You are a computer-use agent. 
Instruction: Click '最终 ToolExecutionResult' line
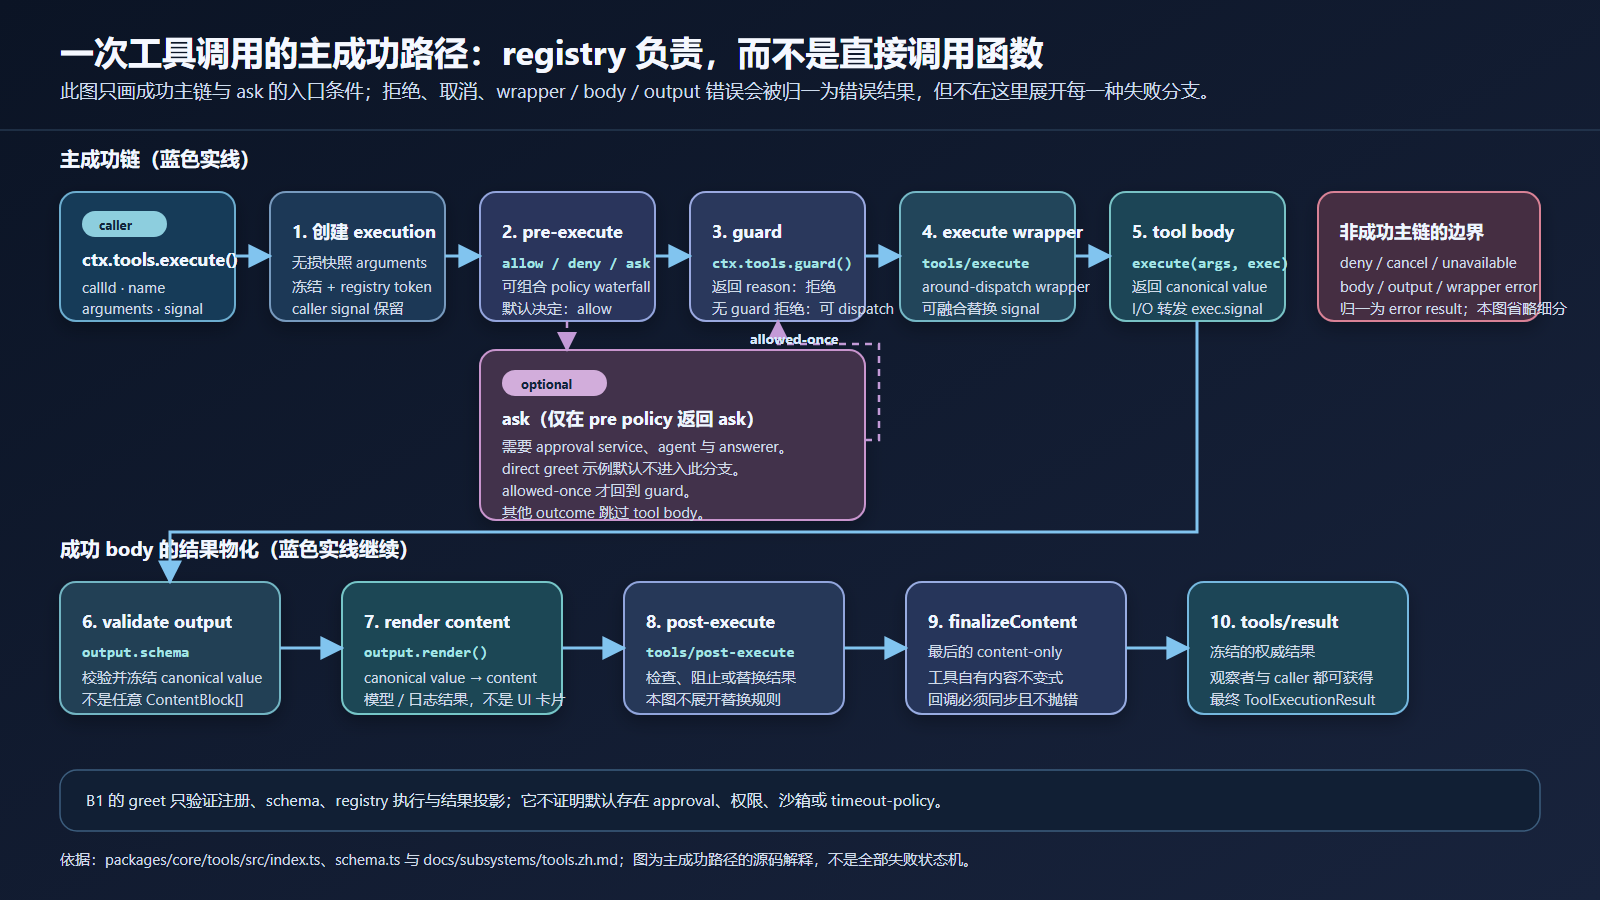pyautogui.click(x=1292, y=700)
